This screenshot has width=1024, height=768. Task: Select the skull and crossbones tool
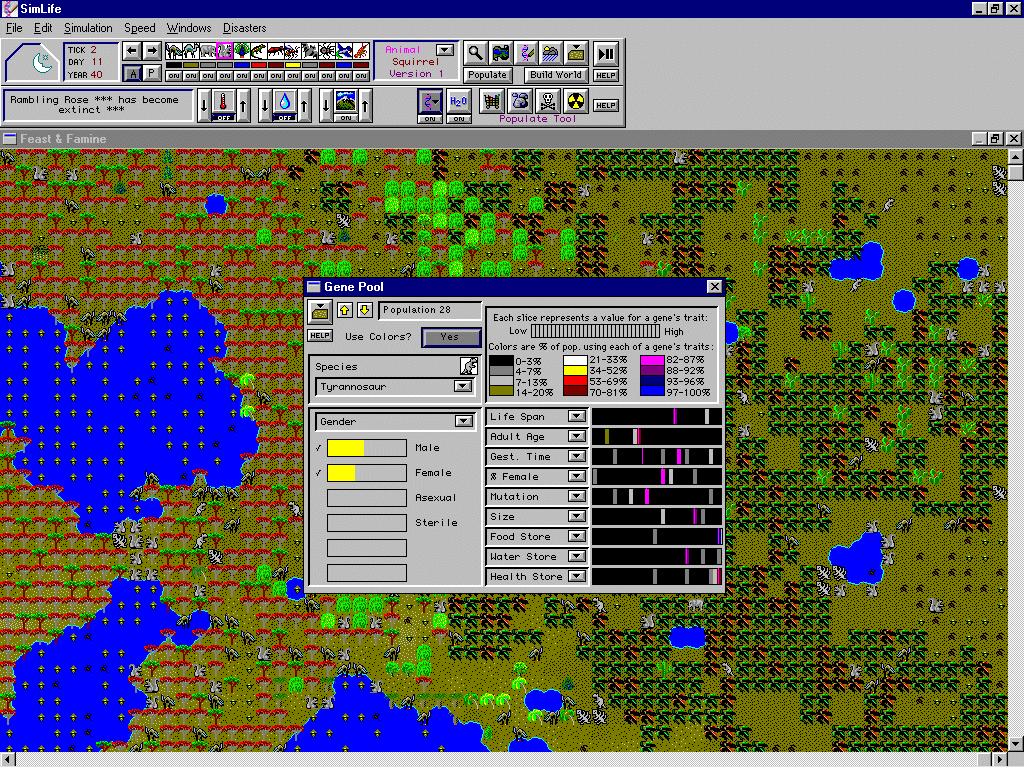pyautogui.click(x=548, y=101)
